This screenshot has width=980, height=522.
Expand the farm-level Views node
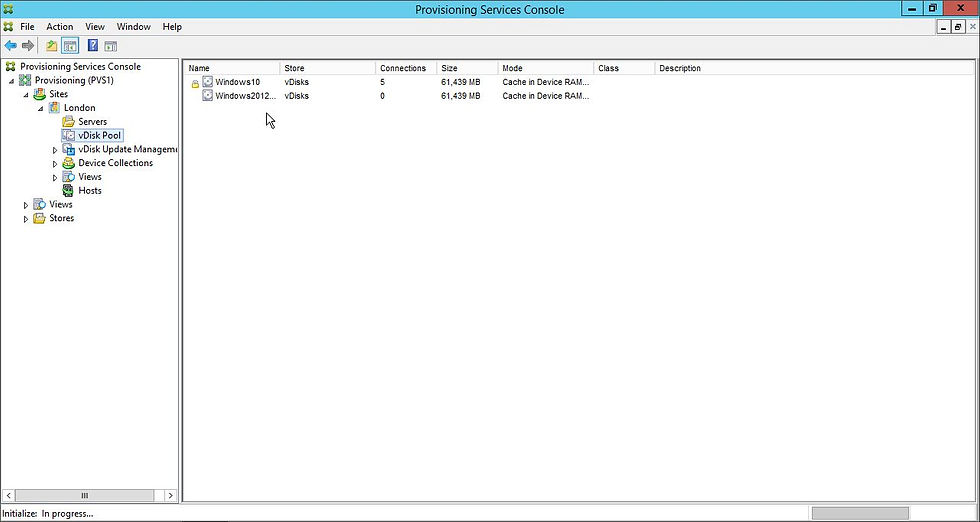pyautogui.click(x=26, y=204)
